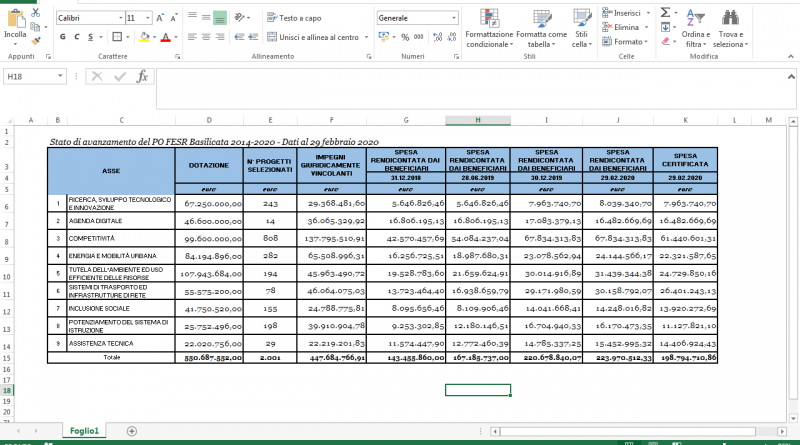Screen dimensions: 800x445
Task: Align text left
Action: pyautogui.click(x=192, y=37)
